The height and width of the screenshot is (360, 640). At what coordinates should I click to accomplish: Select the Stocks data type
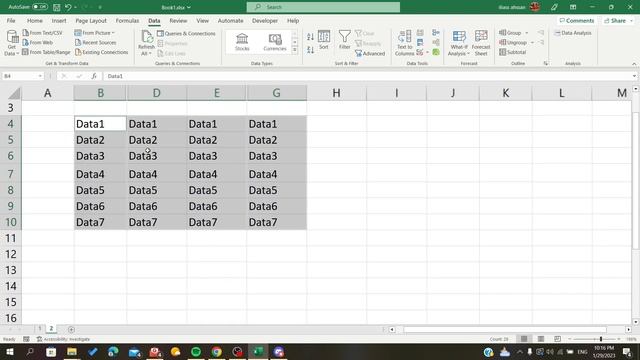(242, 42)
